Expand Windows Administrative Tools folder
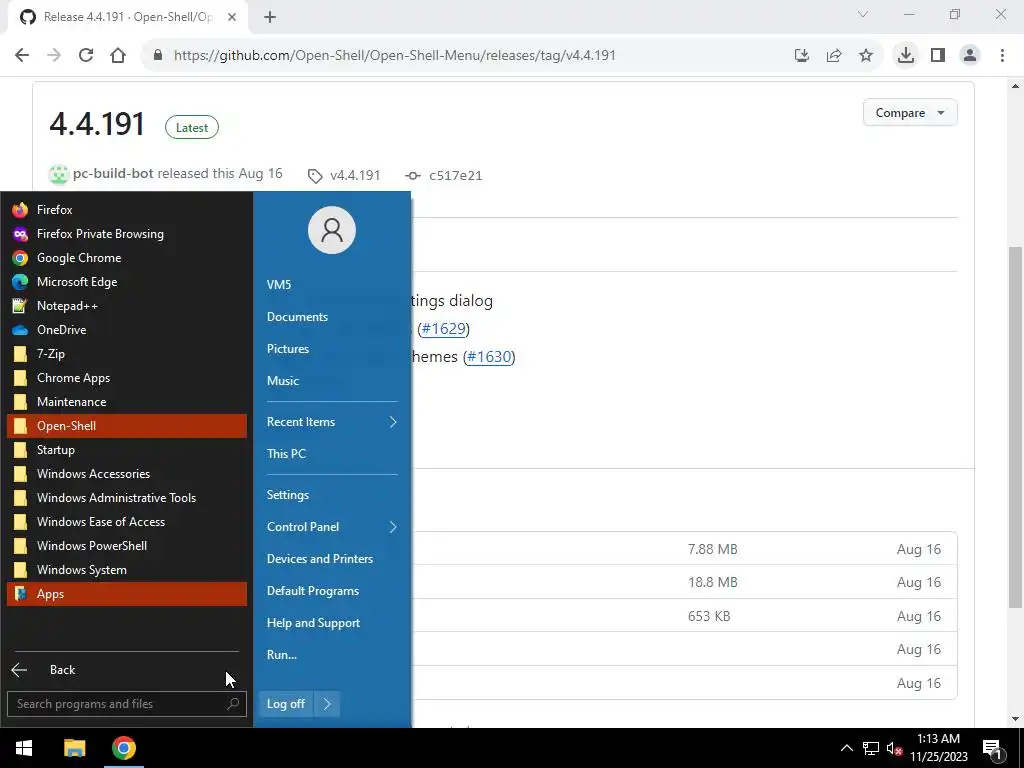This screenshot has height=768, width=1024. point(127,498)
